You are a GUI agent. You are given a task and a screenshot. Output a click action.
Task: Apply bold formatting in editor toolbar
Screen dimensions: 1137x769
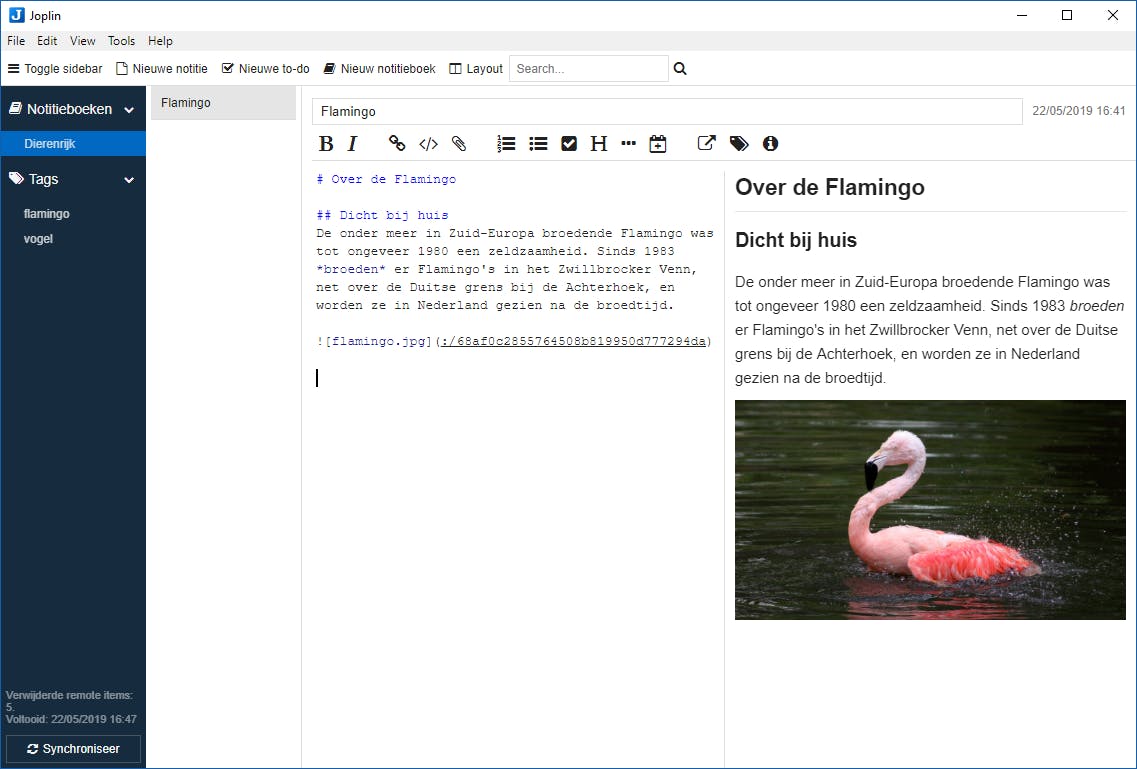click(x=326, y=144)
